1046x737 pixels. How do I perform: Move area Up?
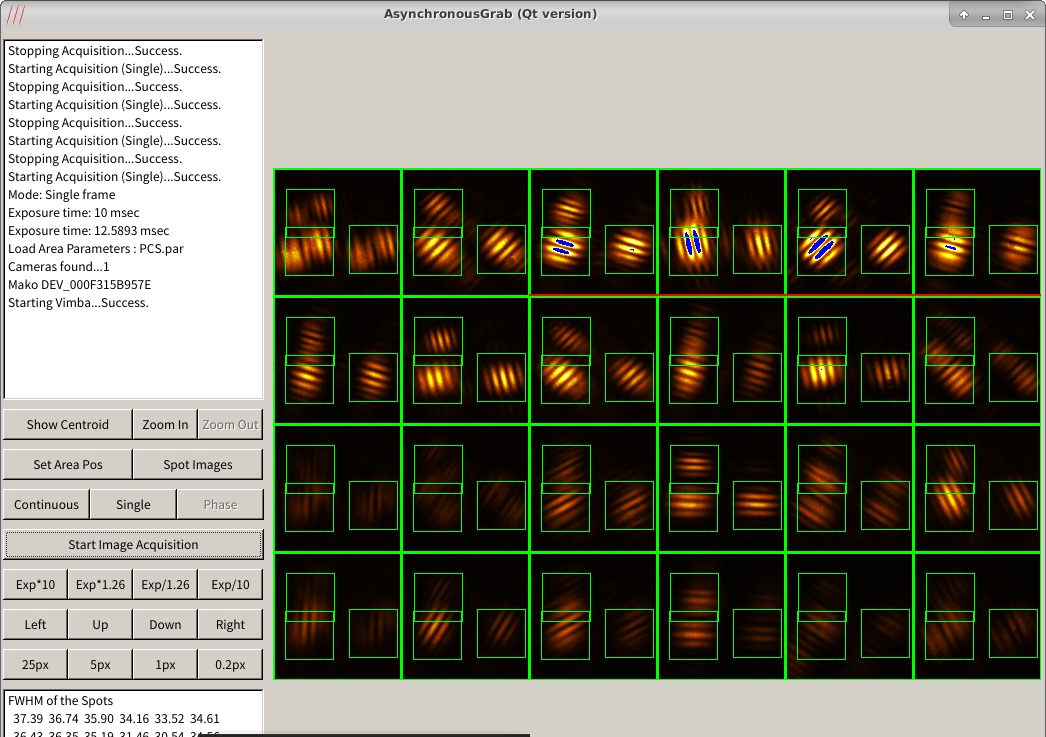100,625
